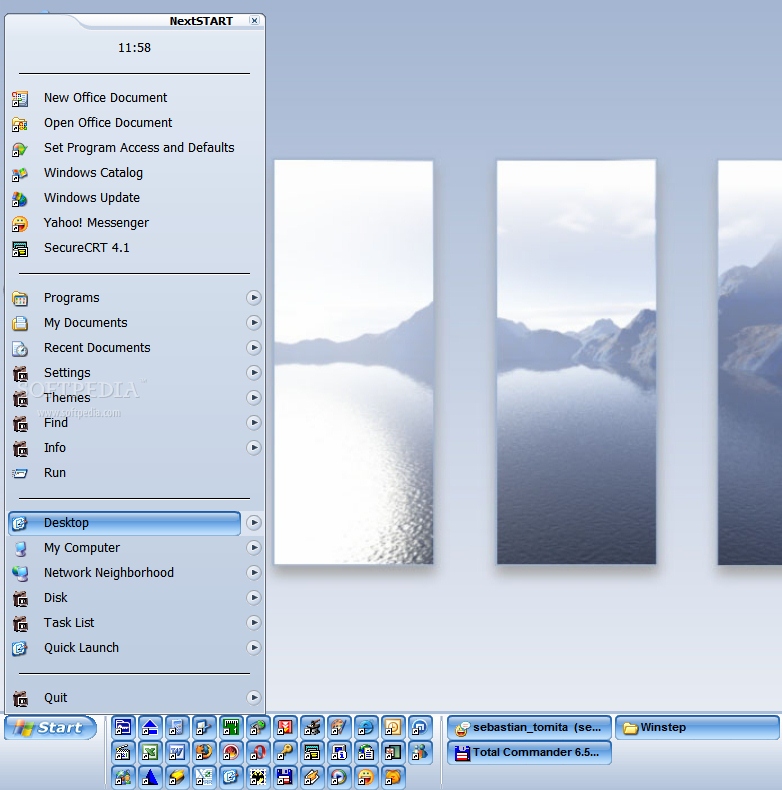Launch the Excel shortcut in Quick Launch
Screen dimensions: 782x790
click(150, 752)
